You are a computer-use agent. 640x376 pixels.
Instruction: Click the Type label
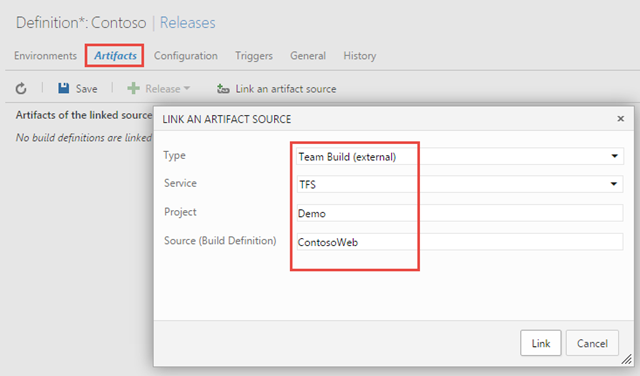175,155
